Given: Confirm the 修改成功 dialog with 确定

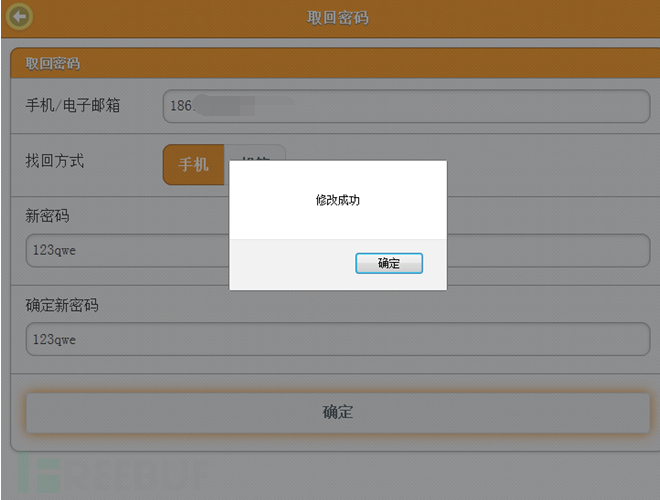Looking at the screenshot, I should [389, 263].
